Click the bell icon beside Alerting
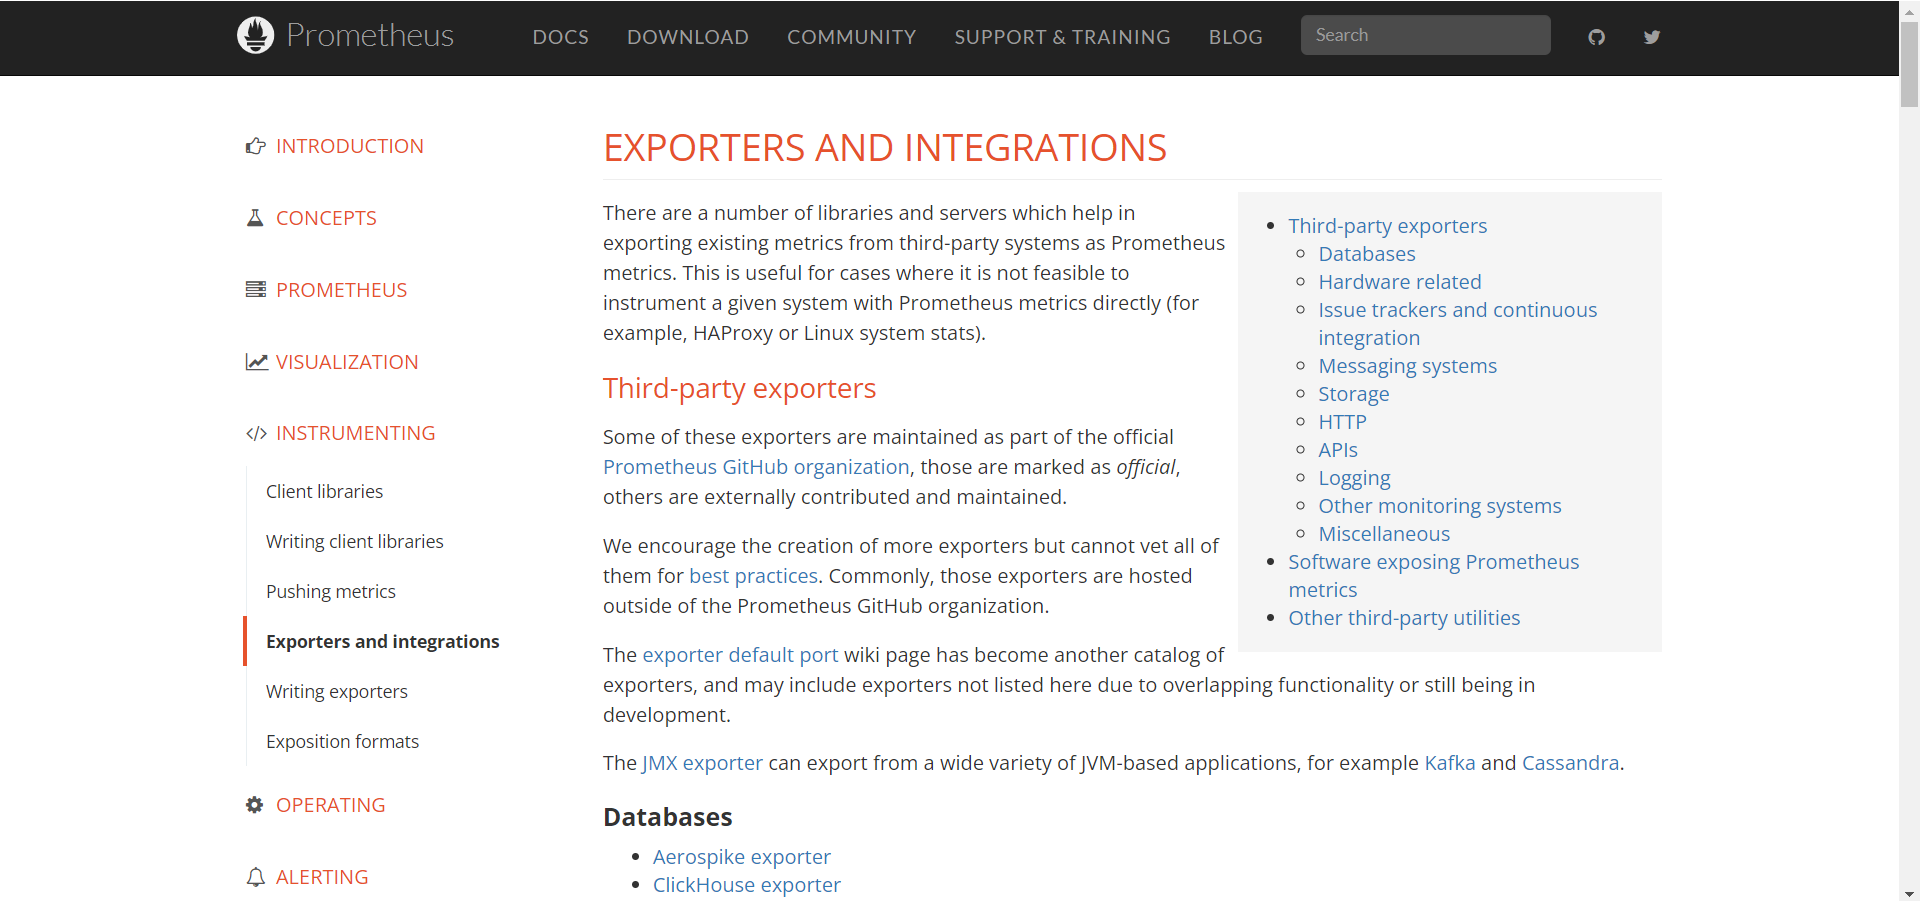Viewport: 1920px width, 901px height. (256, 877)
